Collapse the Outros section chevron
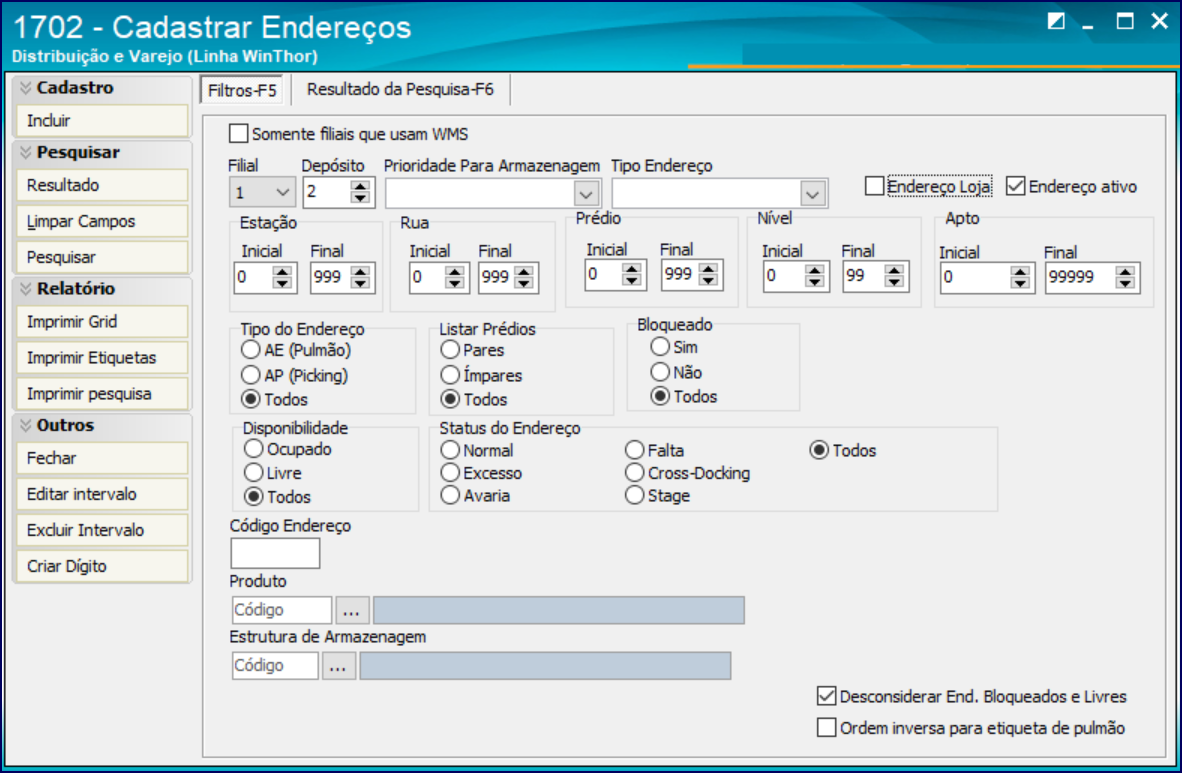The width and height of the screenshot is (1182, 773). click(x=26, y=425)
